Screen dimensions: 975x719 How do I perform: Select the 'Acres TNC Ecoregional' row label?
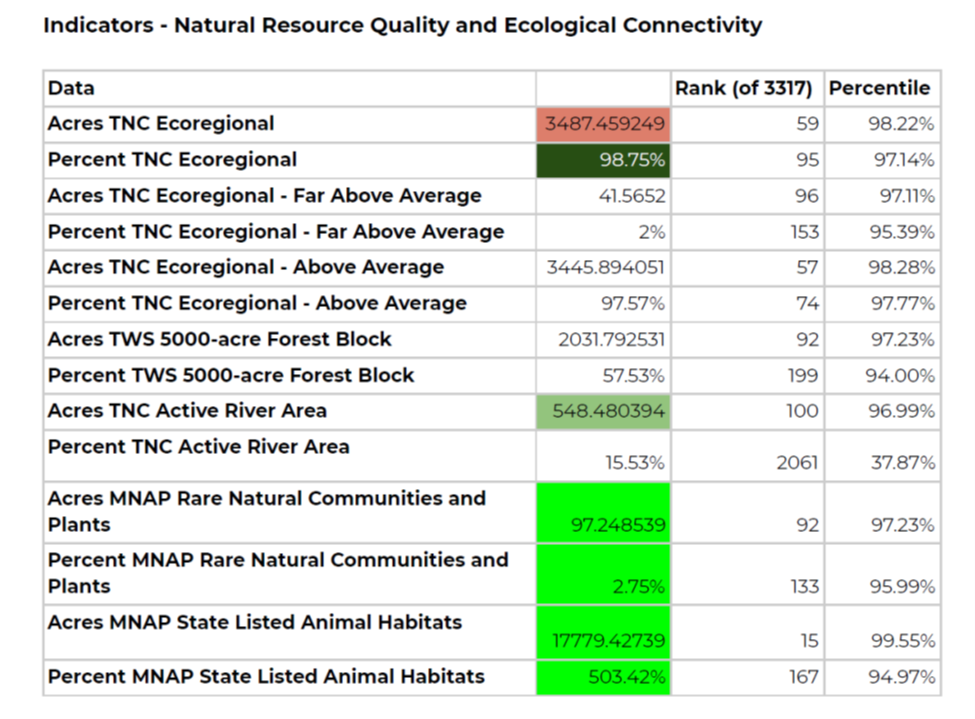(161, 124)
